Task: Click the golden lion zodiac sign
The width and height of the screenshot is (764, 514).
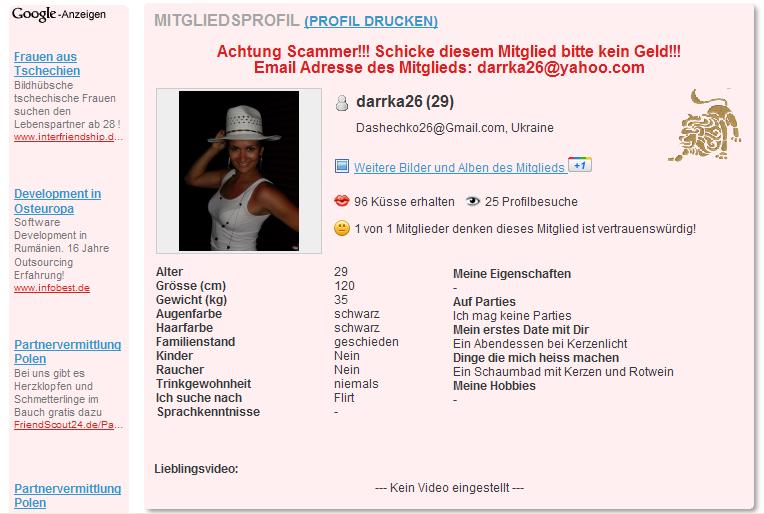Action: click(x=705, y=125)
